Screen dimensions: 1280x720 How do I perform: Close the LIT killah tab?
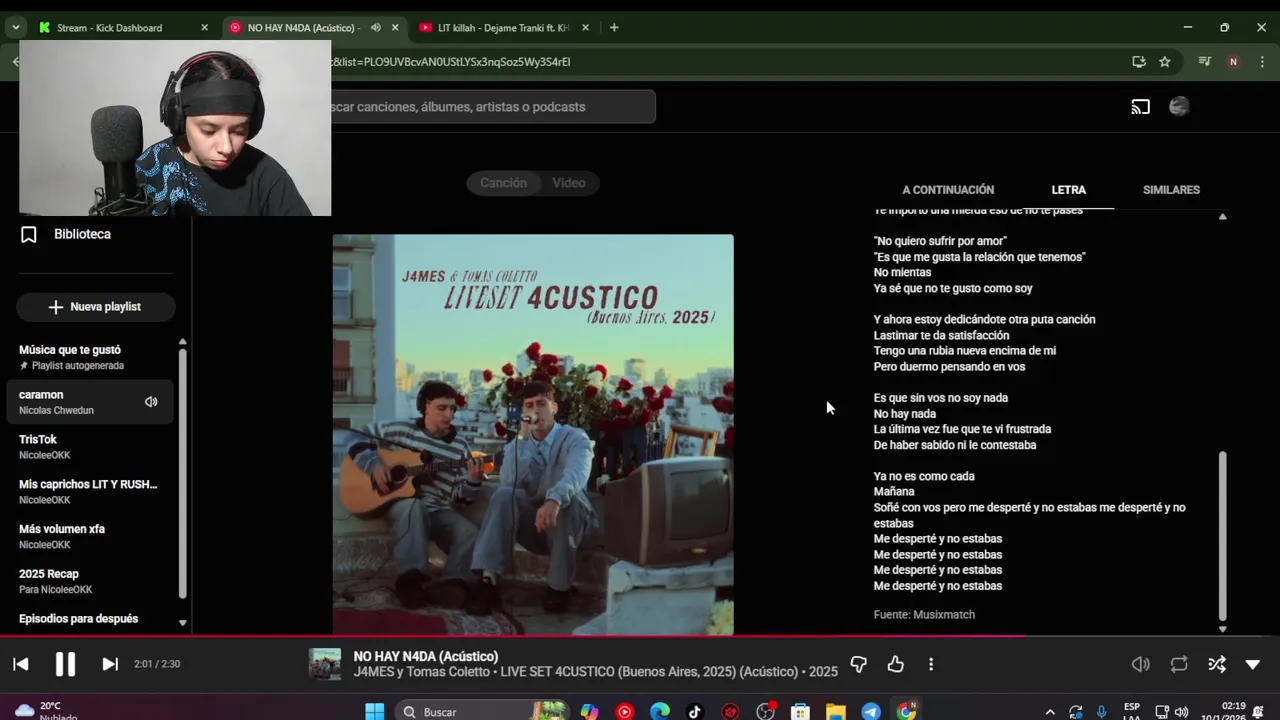pos(586,28)
